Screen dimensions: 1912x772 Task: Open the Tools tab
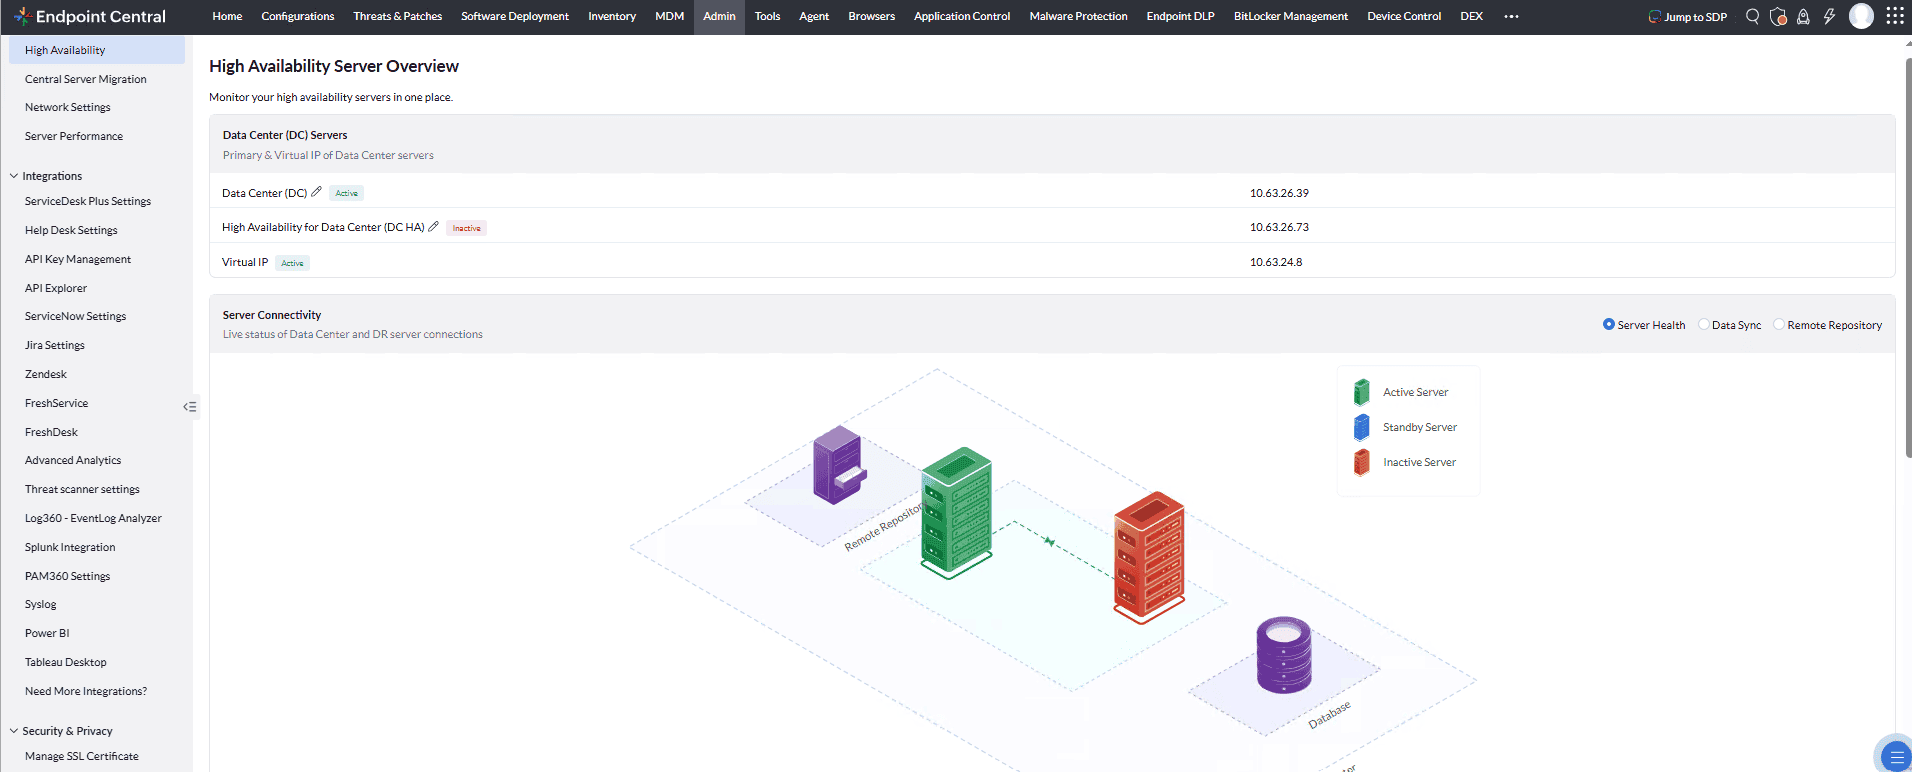tap(767, 16)
